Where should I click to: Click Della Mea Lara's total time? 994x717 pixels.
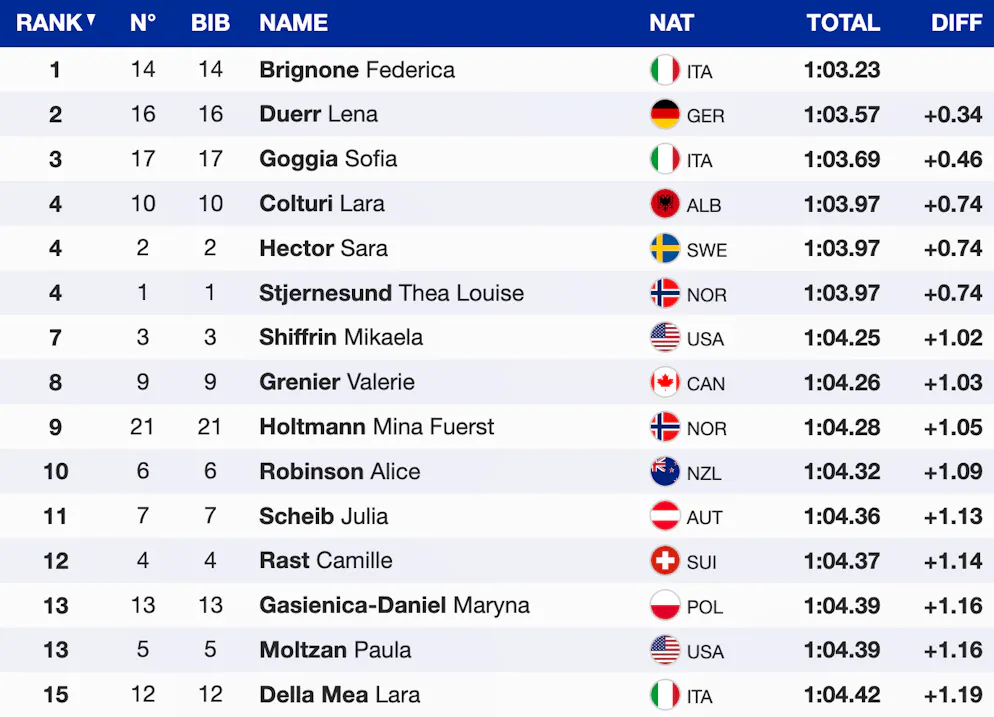click(842, 695)
